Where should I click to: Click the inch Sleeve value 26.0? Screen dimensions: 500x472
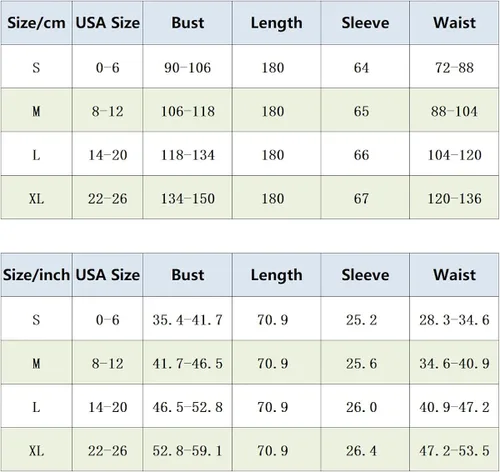(362, 407)
